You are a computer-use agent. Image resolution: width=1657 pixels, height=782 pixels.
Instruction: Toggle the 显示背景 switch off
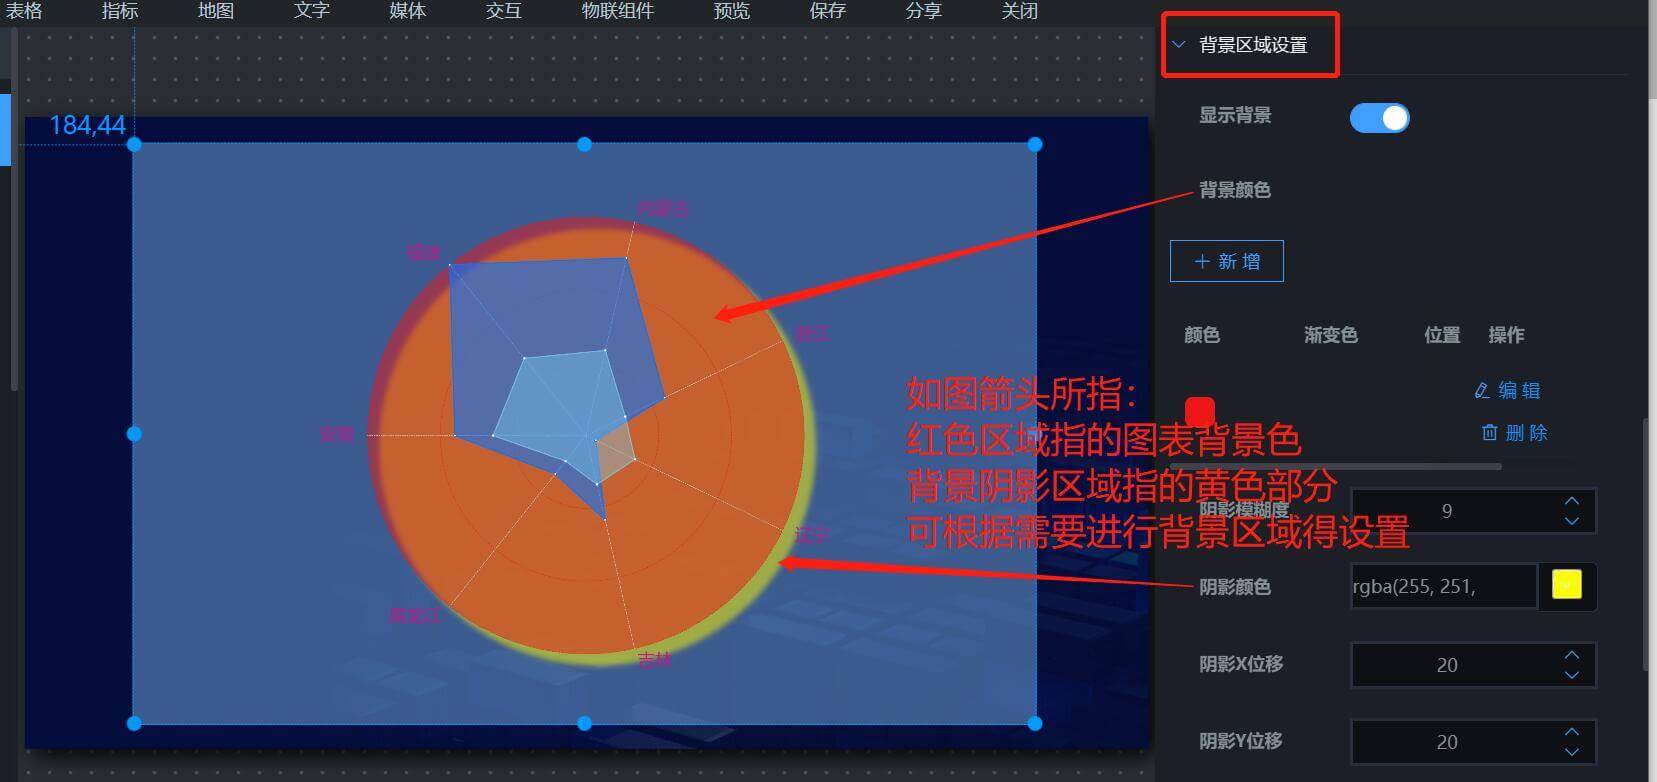[1379, 118]
